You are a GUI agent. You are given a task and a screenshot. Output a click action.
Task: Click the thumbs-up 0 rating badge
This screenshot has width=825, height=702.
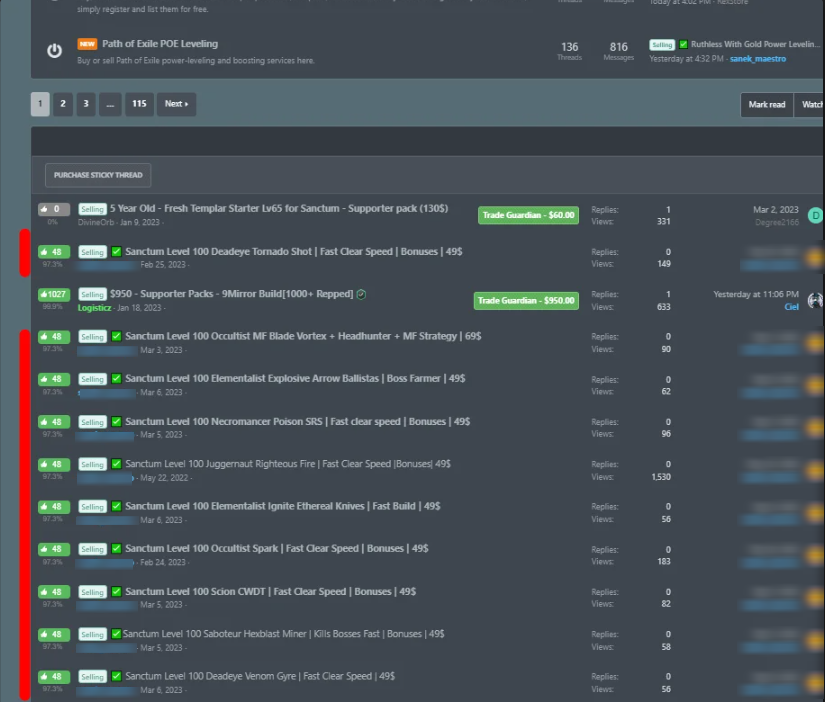[54, 209]
